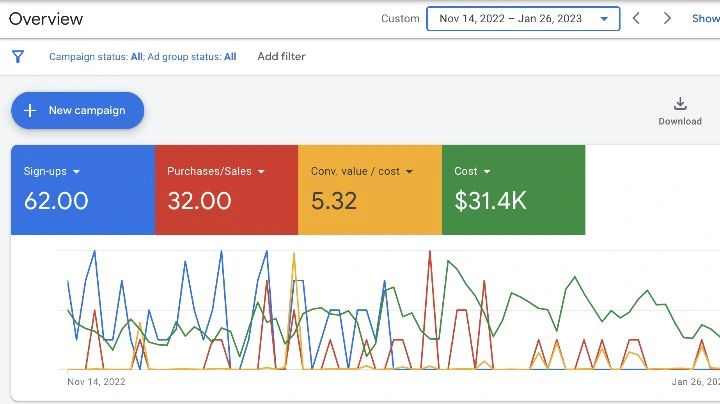The width and height of the screenshot is (720, 404).
Task: Click the filter funnel icon
Action: click(x=18, y=57)
